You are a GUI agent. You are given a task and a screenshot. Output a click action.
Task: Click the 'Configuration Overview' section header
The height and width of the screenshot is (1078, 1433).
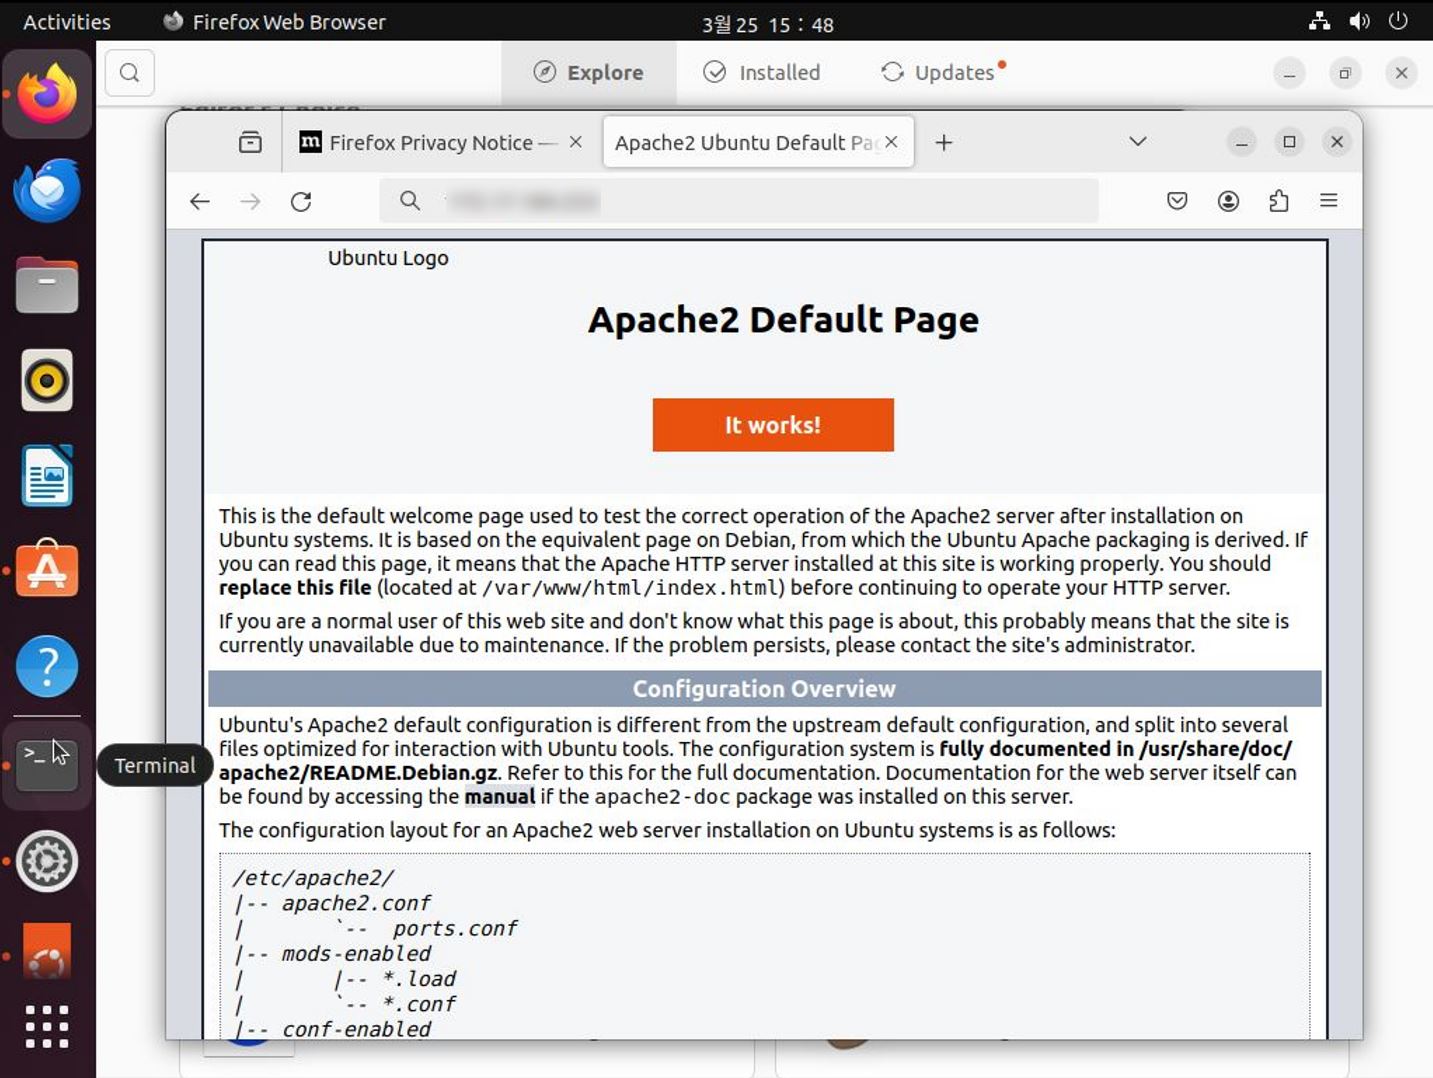tap(764, 689)
